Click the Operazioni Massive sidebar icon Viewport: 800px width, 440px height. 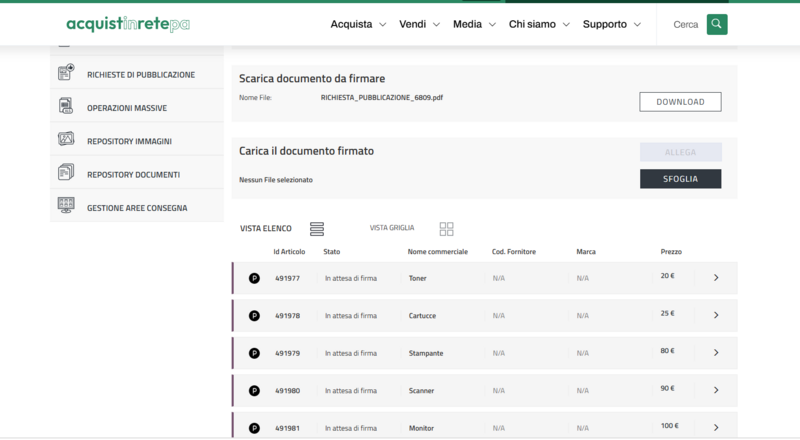(x=66, y=106)
